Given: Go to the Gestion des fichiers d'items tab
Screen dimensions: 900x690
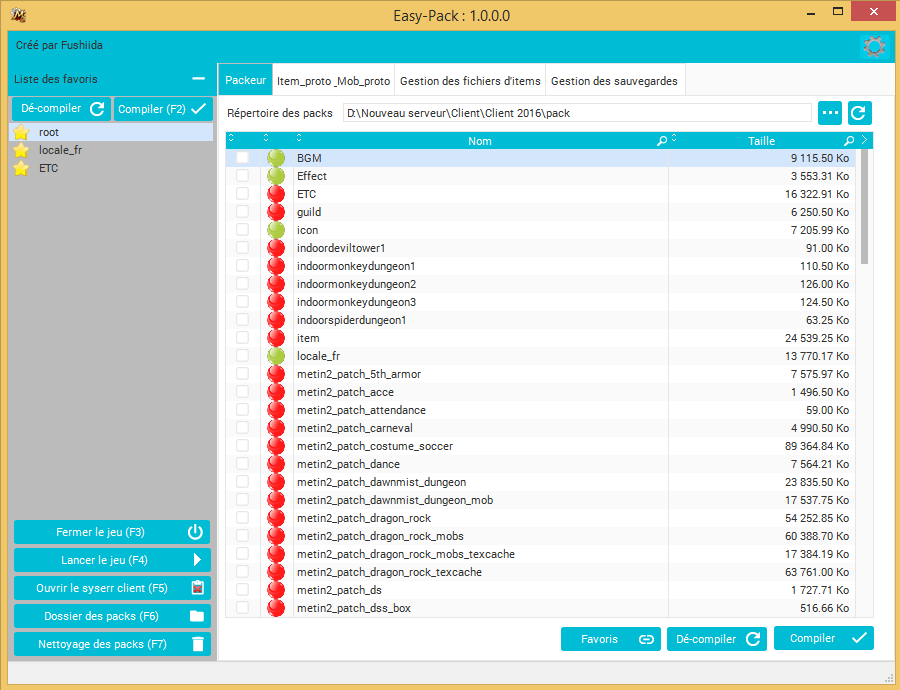Looking at the screenshot, I should click(x=470, y=81).
